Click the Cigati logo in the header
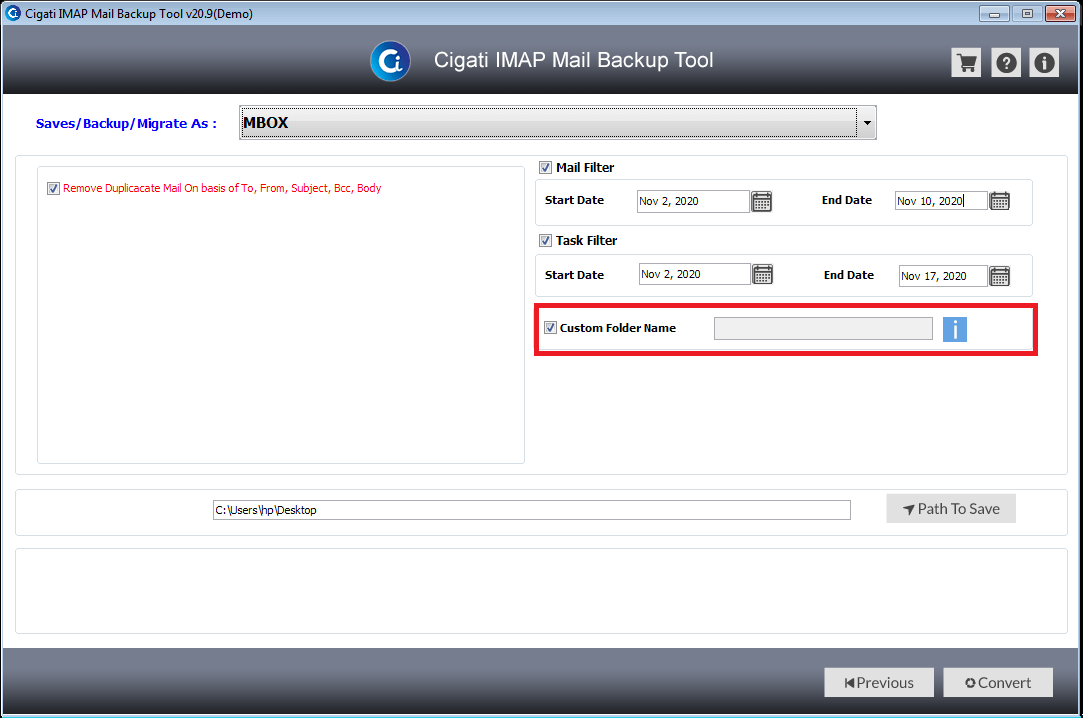 coord(390,61)
